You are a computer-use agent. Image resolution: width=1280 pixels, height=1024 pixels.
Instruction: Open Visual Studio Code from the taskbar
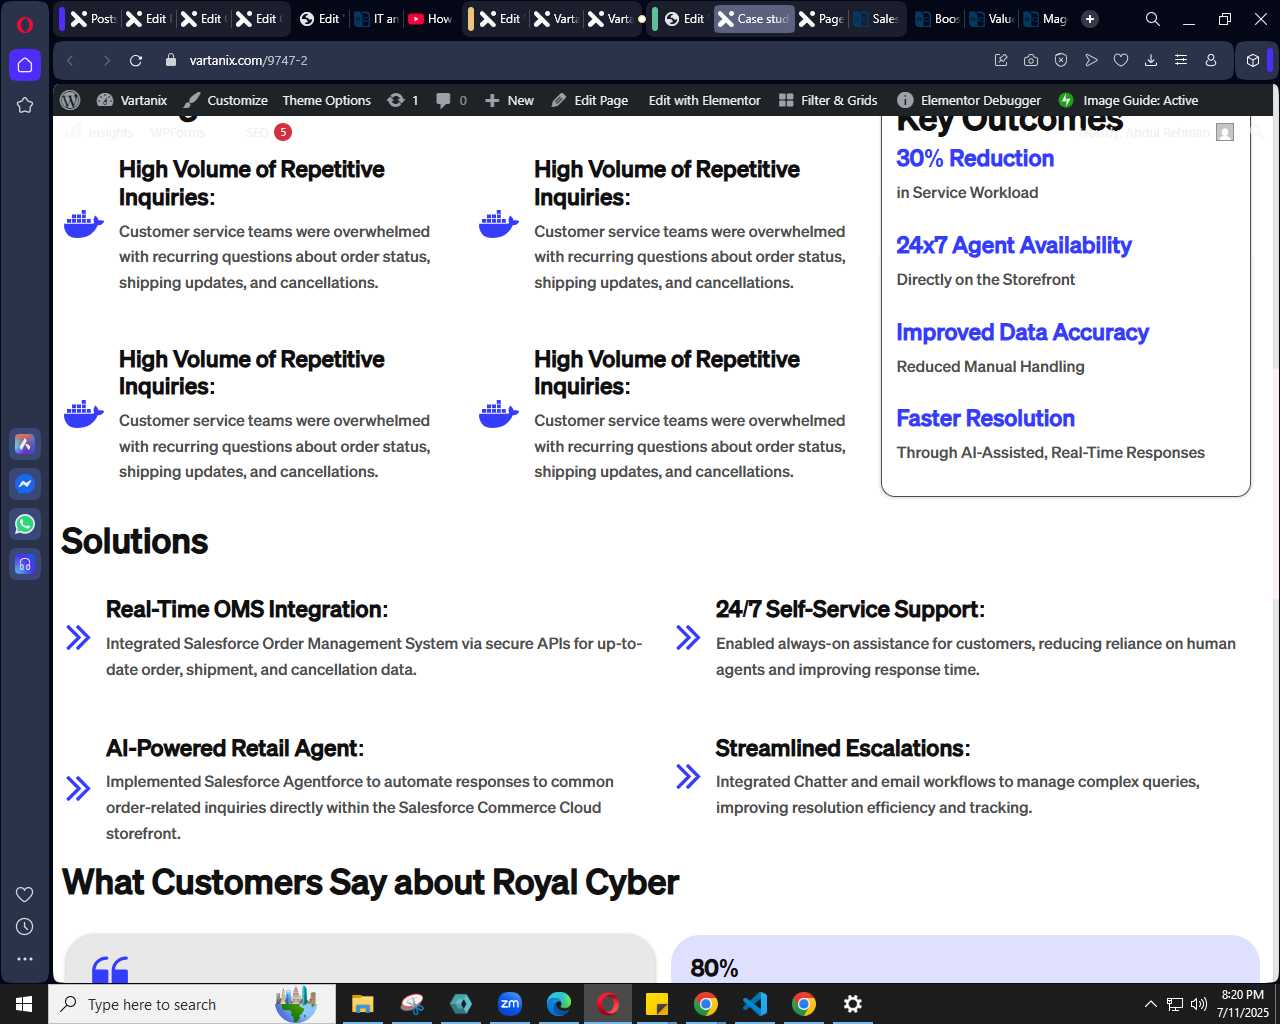[x=755, y=1004]
